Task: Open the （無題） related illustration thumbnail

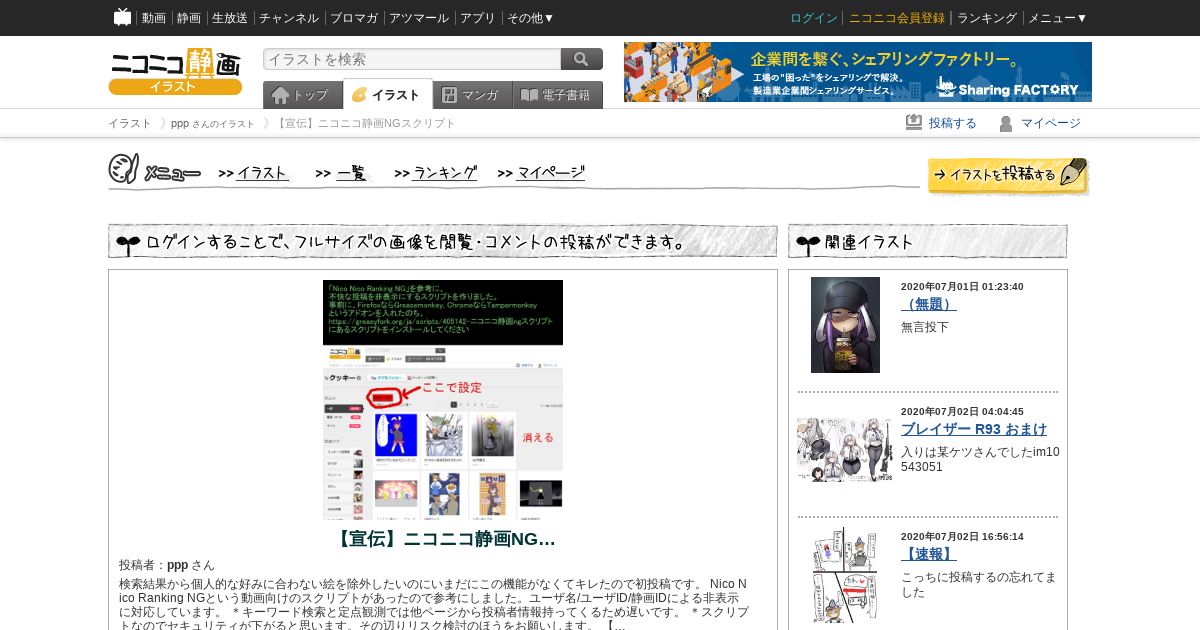Action: pyautogui.click(x=845, y=325)
